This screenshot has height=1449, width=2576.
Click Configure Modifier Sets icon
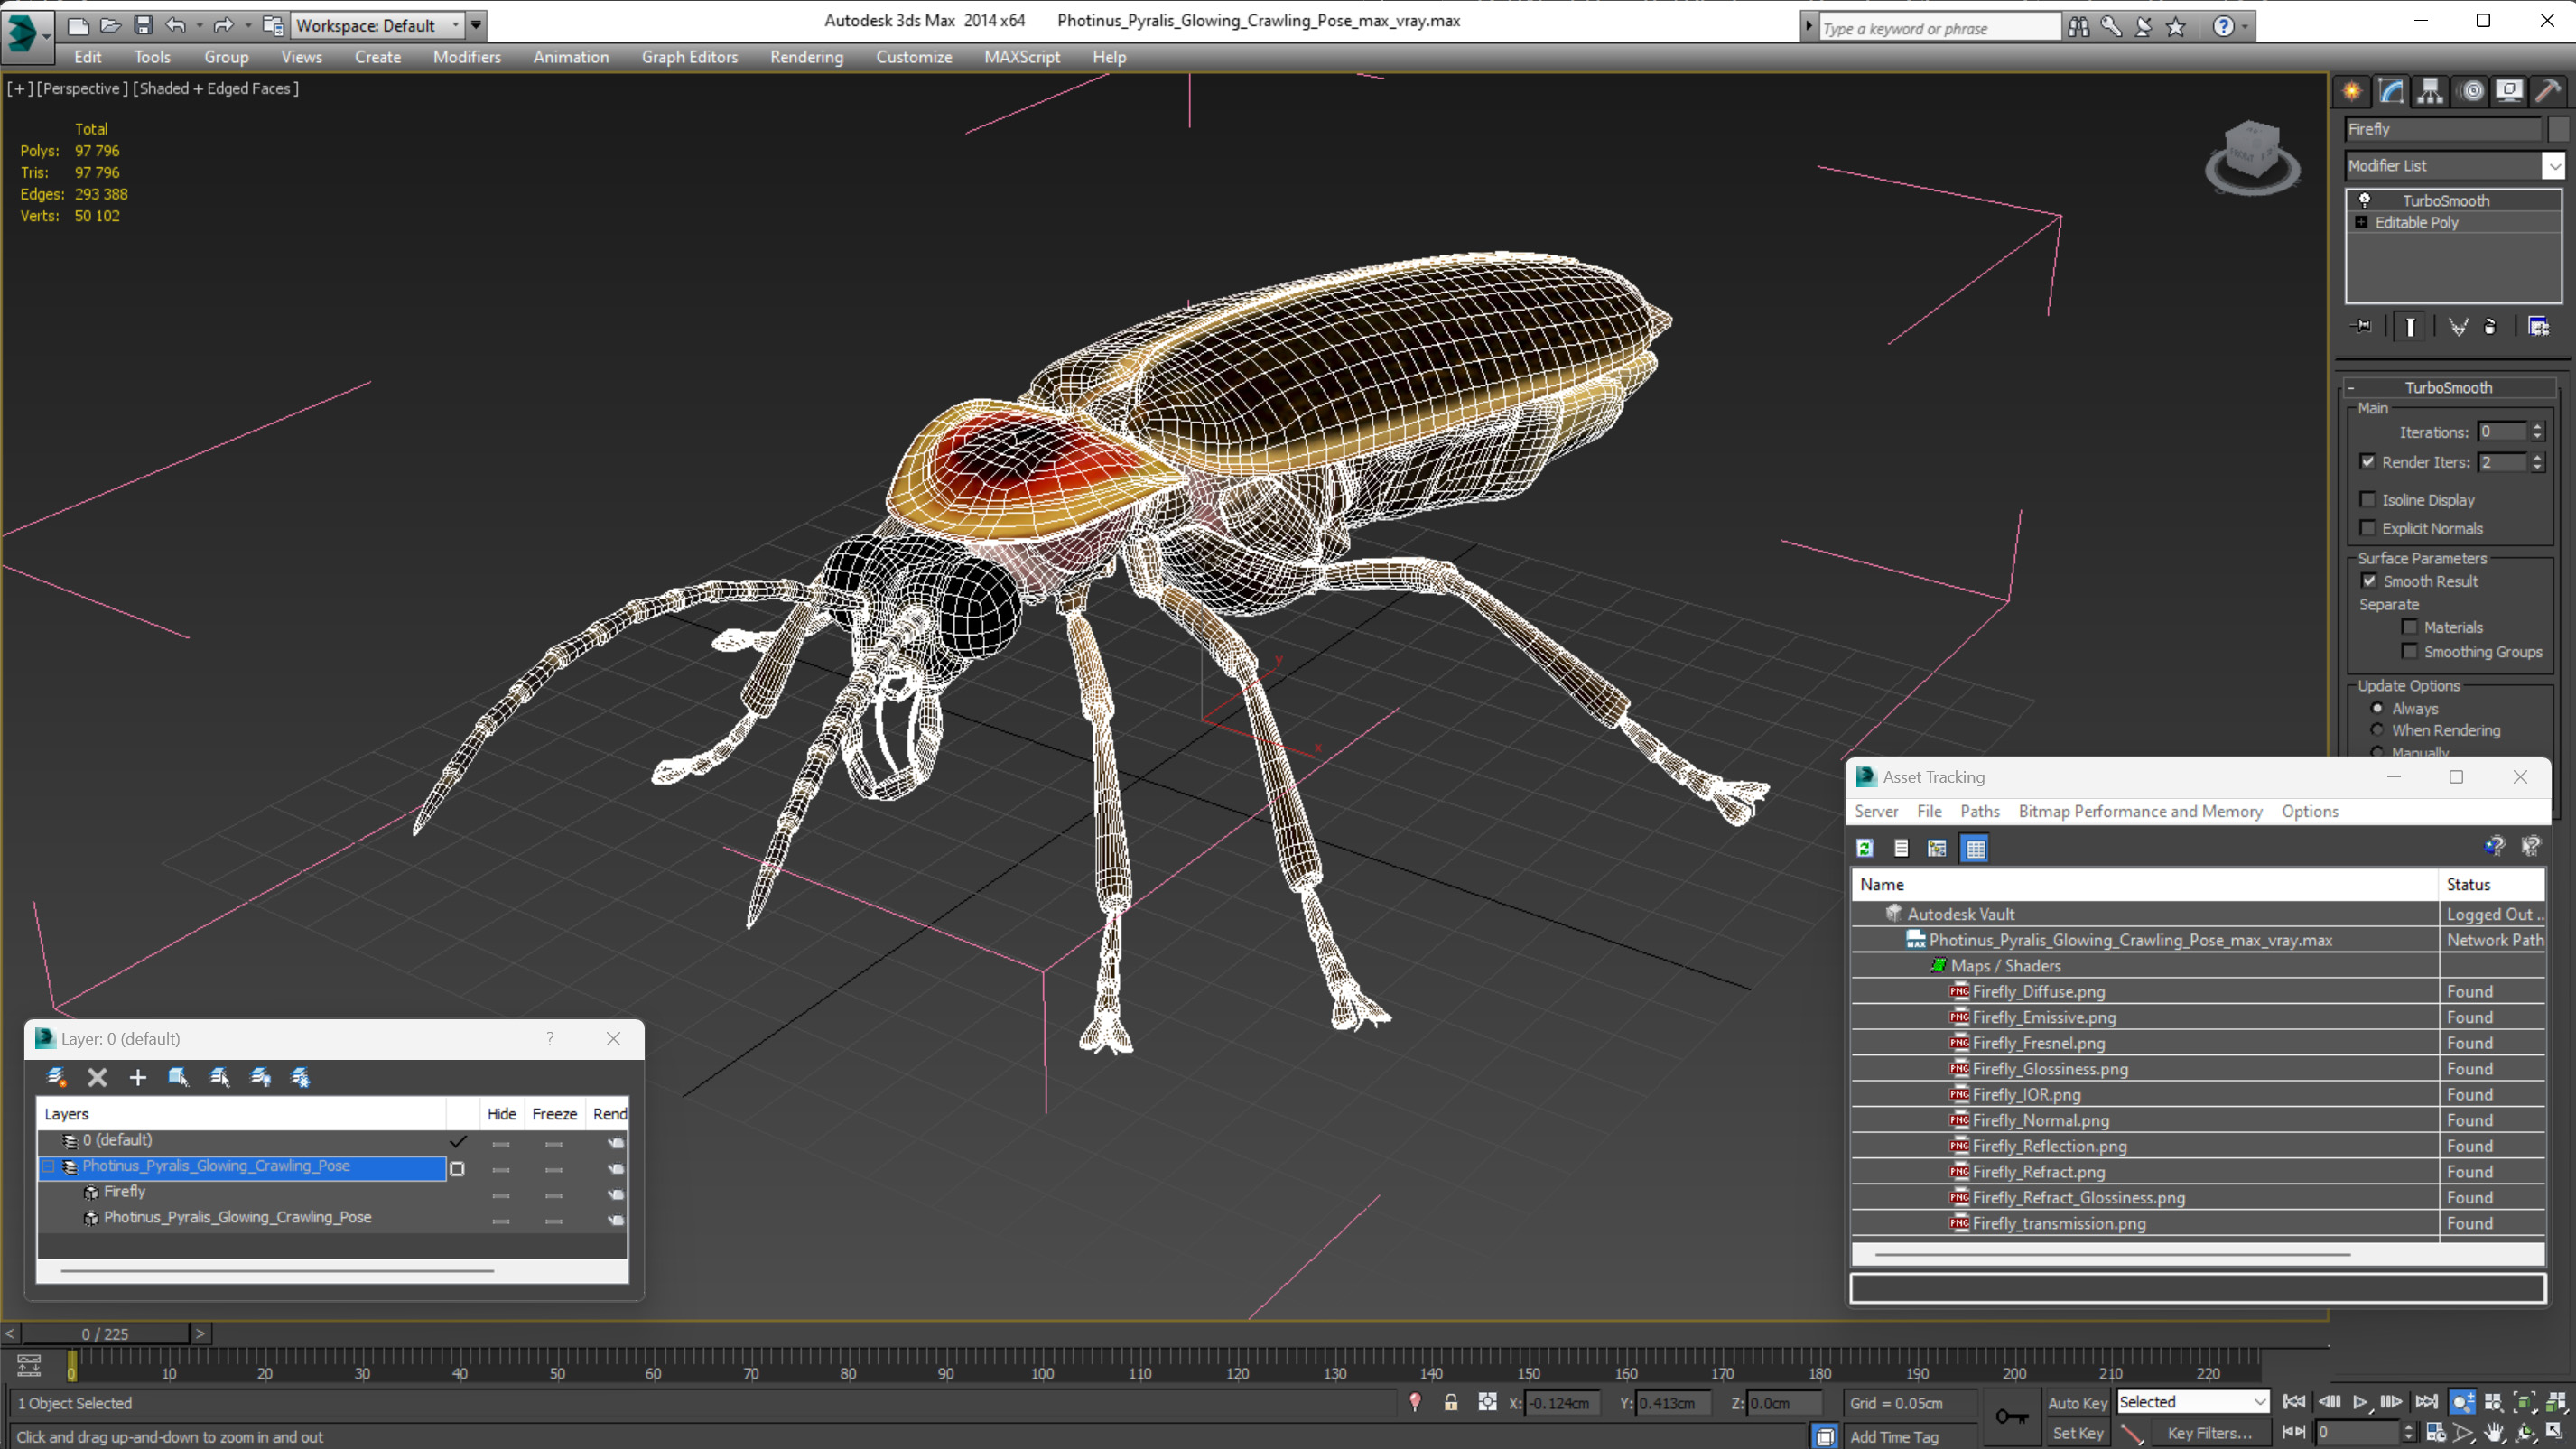point(2538,326)
